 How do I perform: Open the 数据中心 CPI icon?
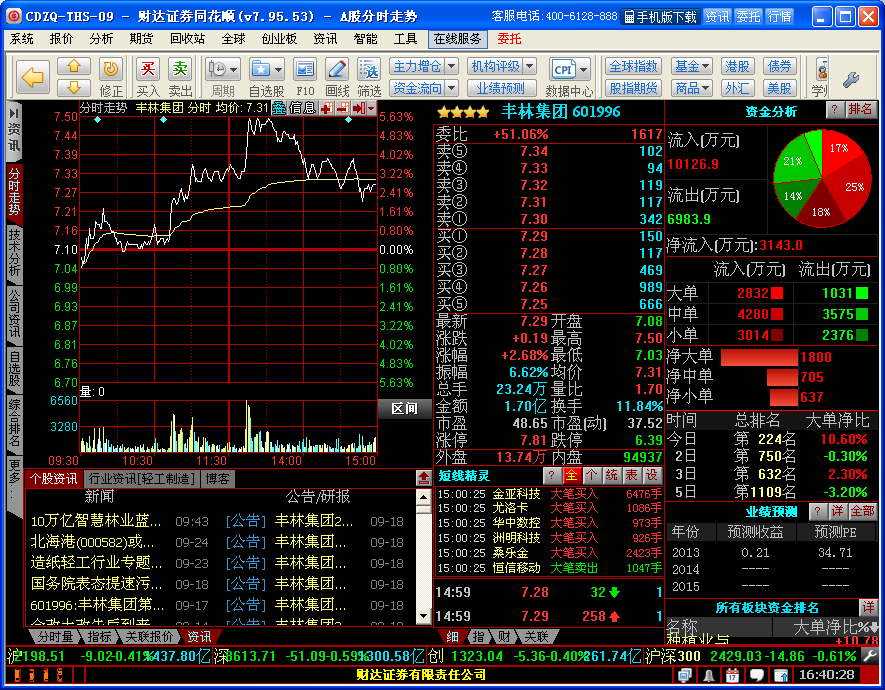(x=569, y=77)
